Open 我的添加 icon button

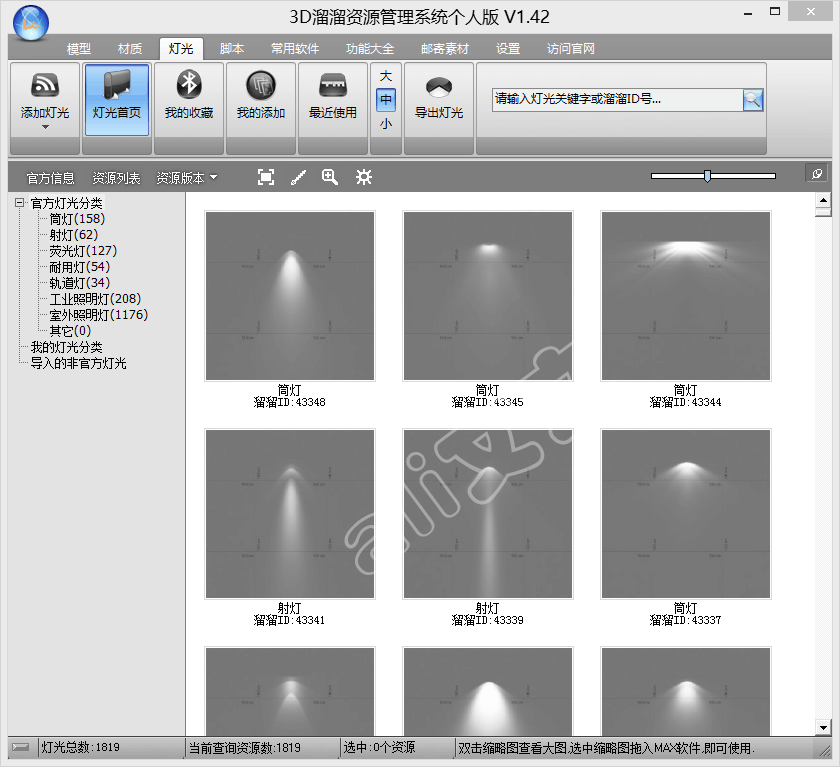[x=260, y=85]
